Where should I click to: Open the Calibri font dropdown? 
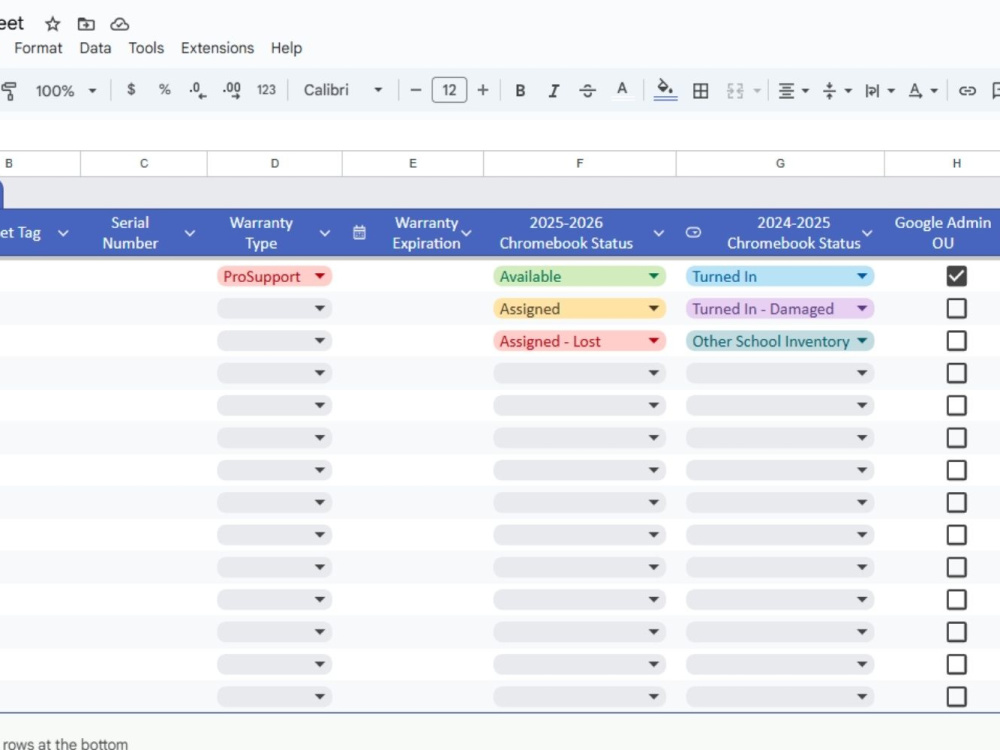343,90
